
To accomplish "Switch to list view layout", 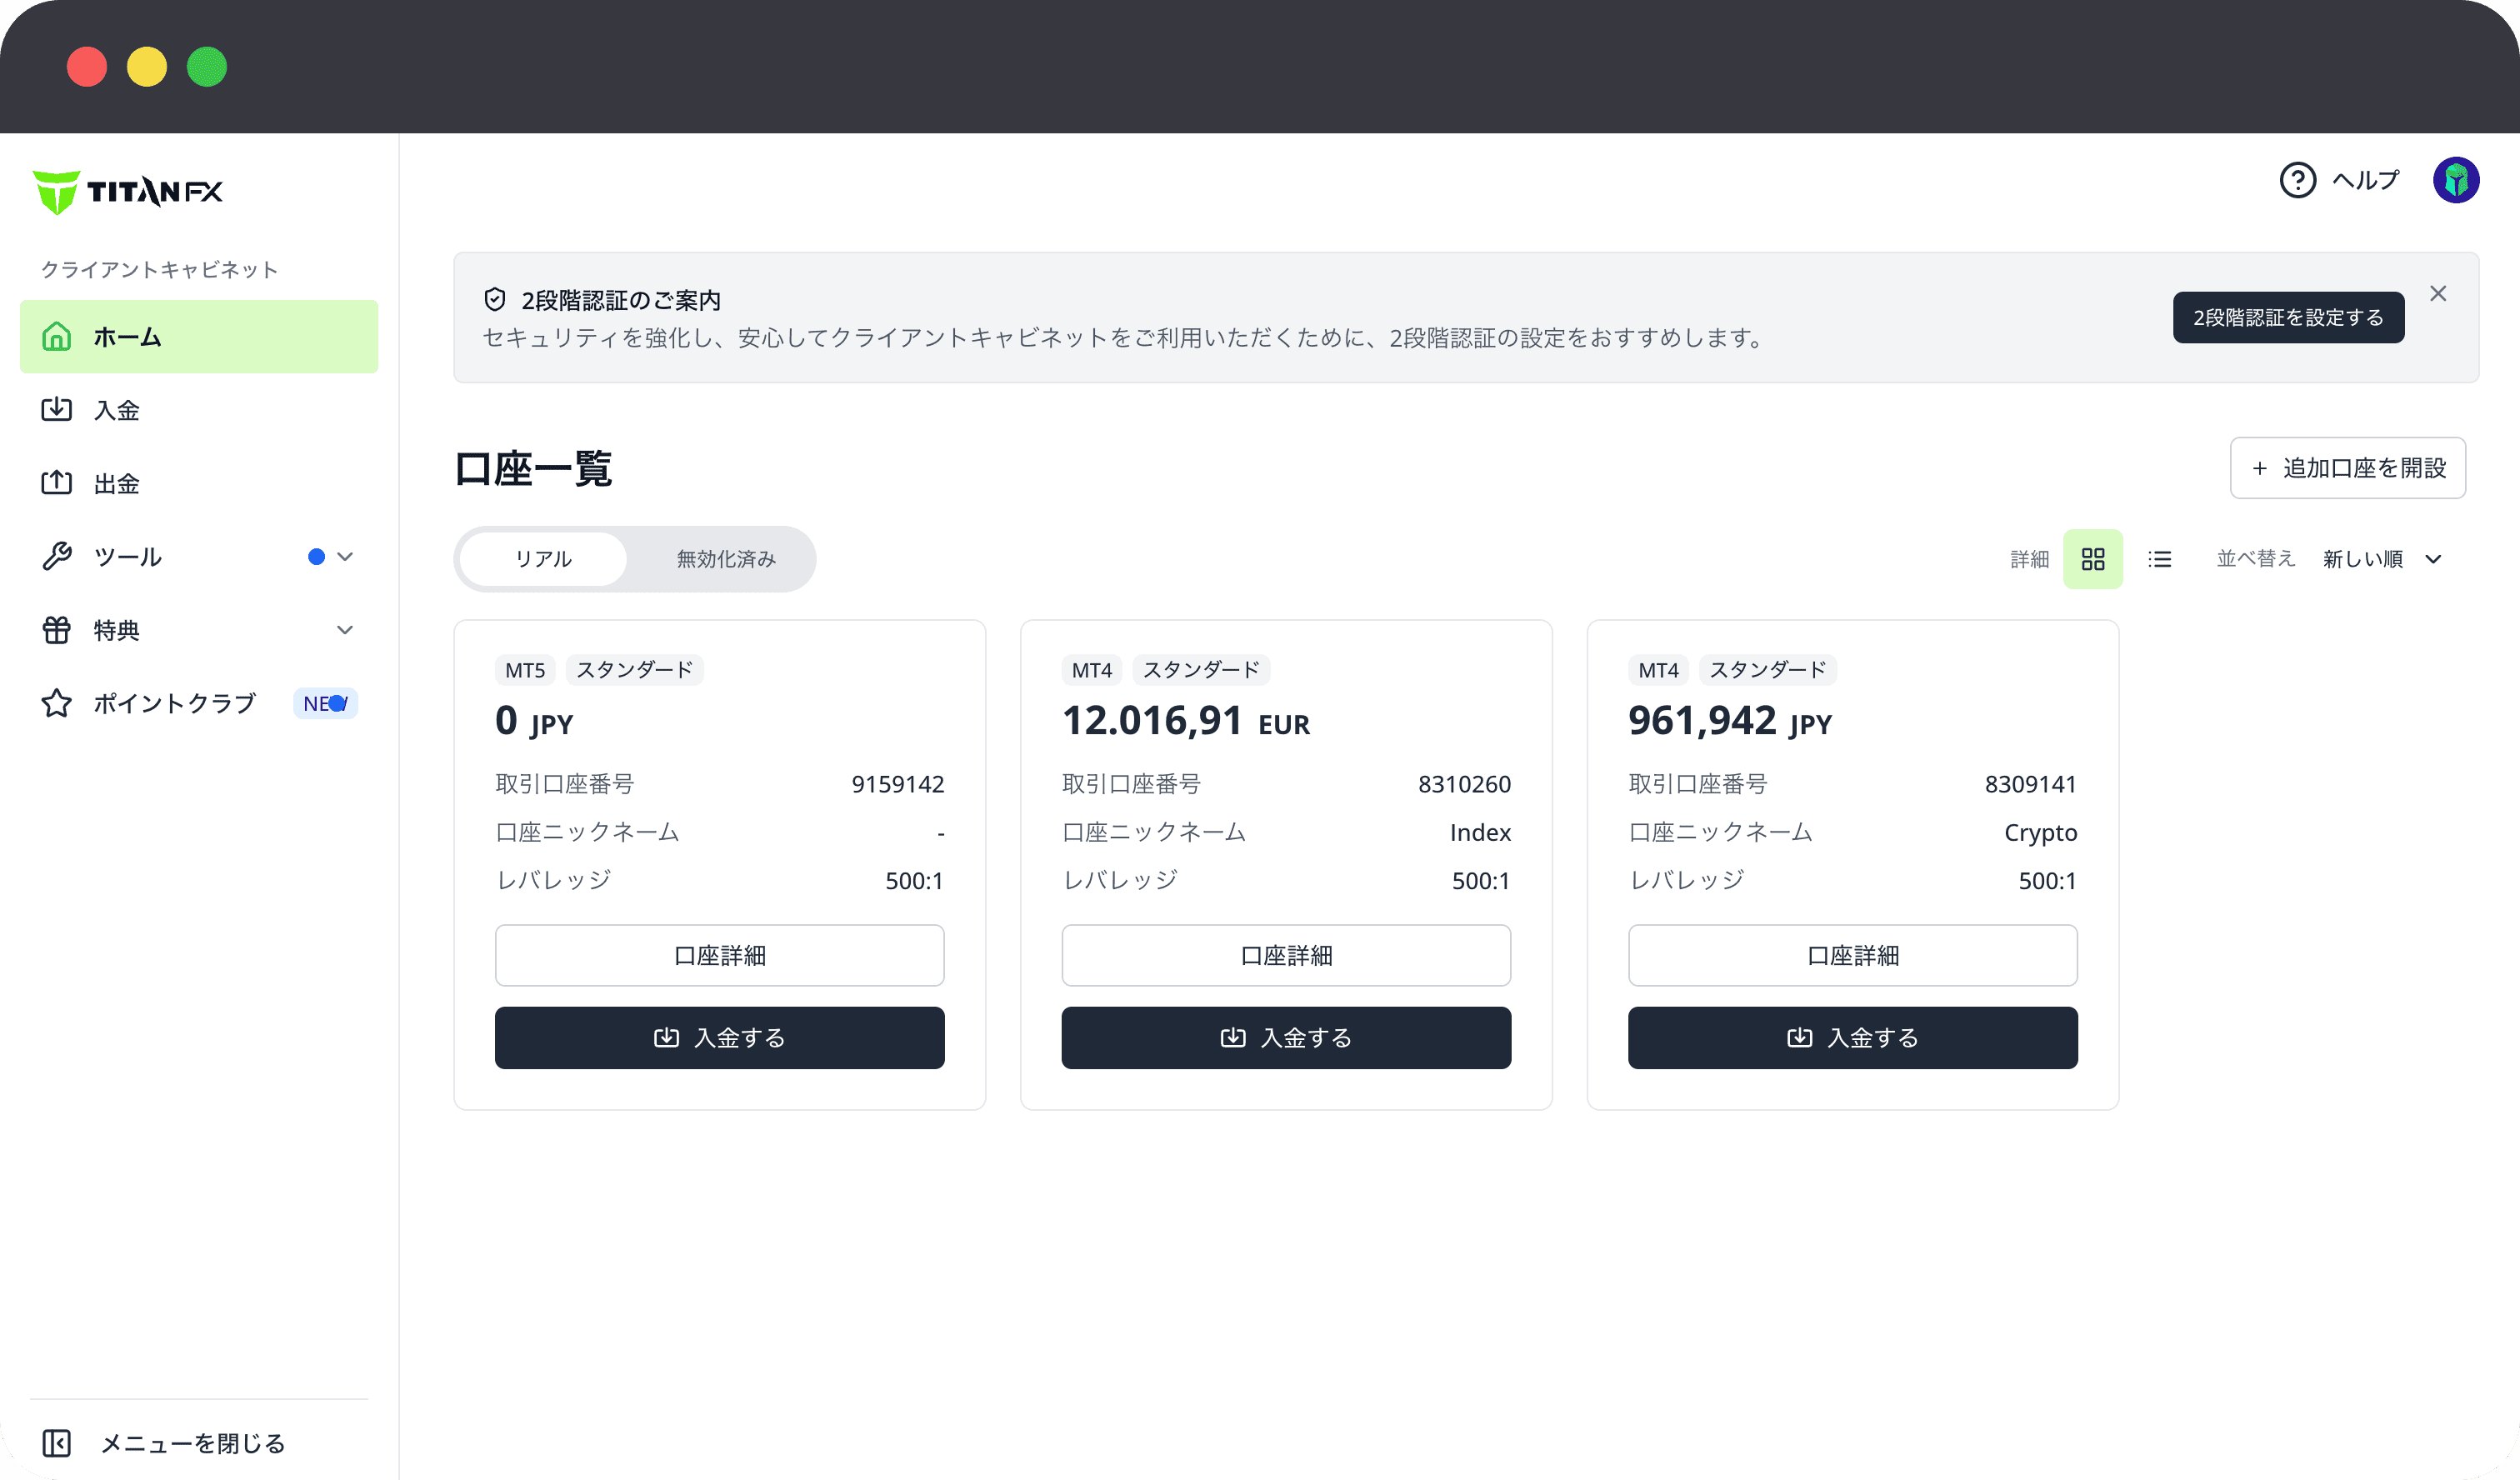I will [2159, 559].
